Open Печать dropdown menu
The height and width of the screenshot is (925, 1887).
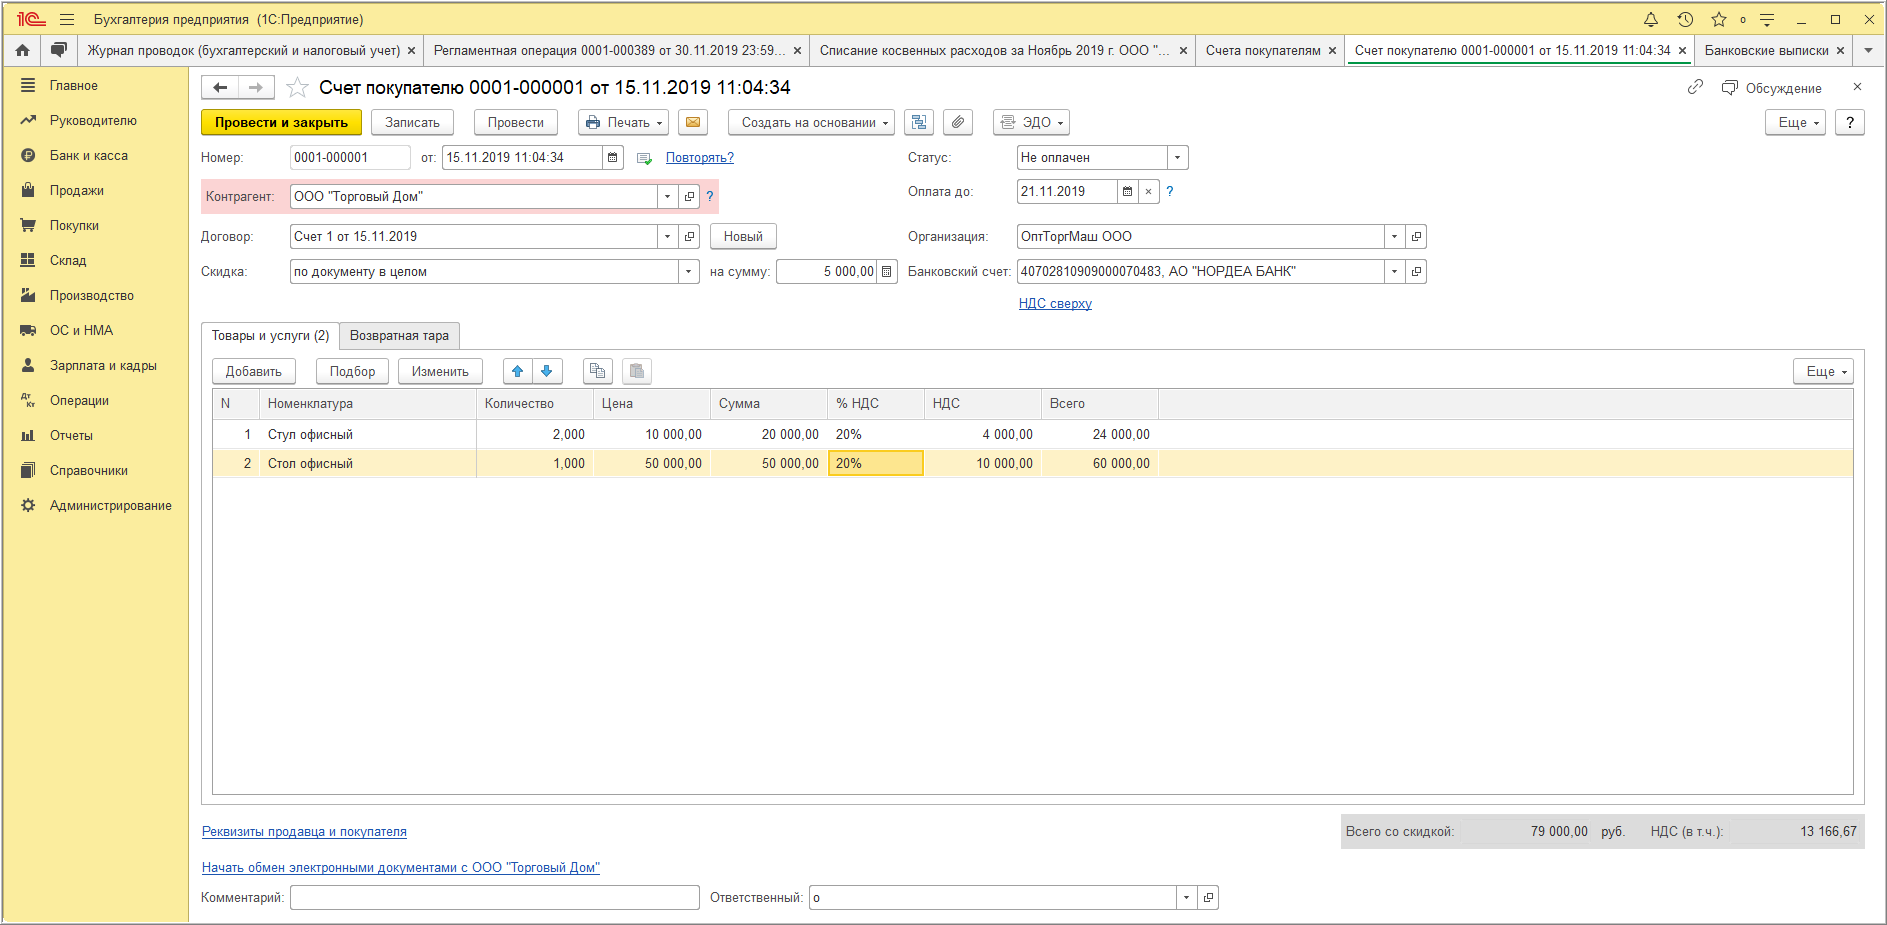coord(623,122)
